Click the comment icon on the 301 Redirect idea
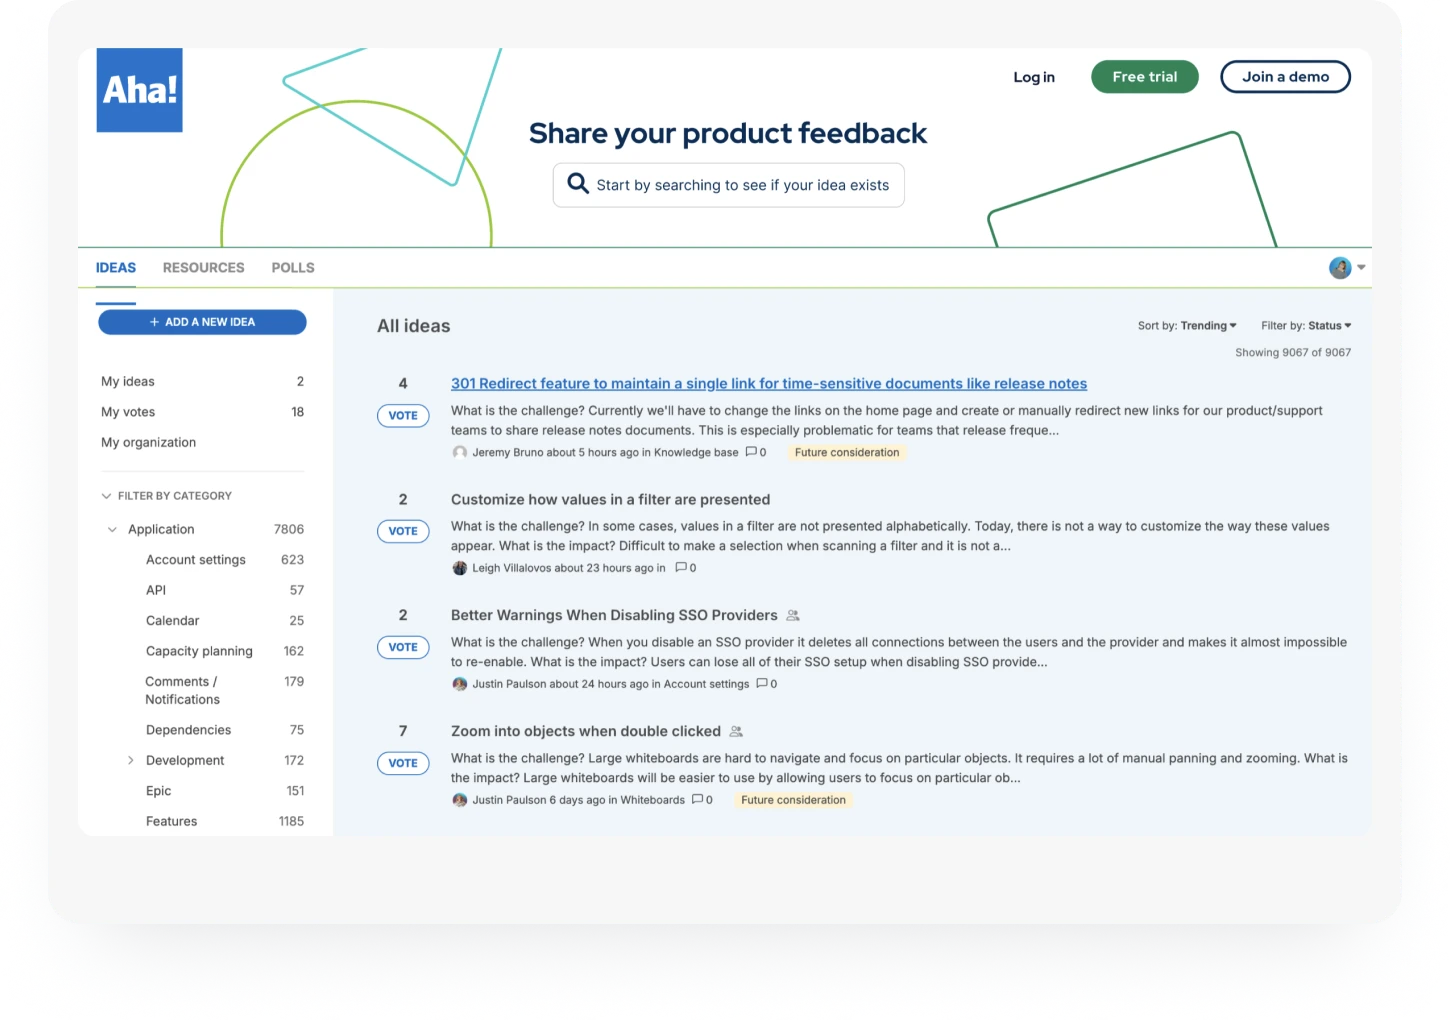The width and height of the screenshot is (1450, 1020). (x=753, y=452)
